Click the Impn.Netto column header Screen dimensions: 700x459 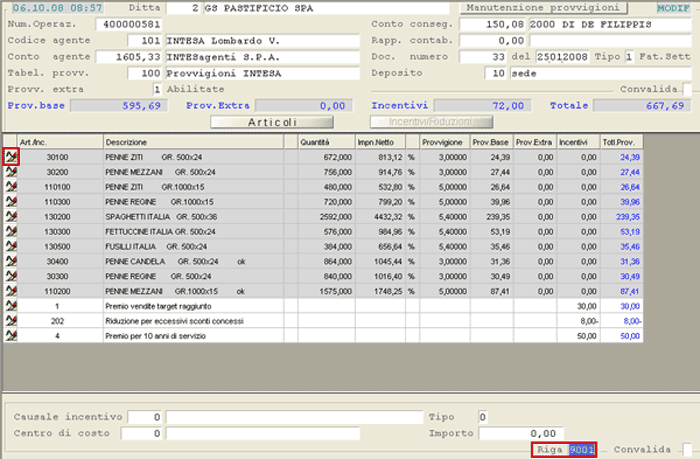coord(380,142)
